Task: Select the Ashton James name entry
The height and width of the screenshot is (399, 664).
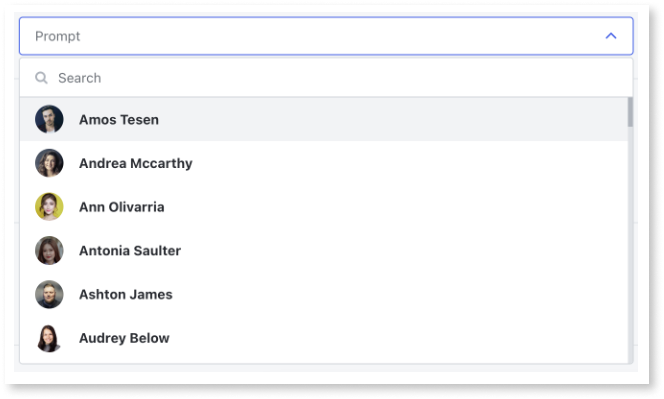Action: [126, 294]
